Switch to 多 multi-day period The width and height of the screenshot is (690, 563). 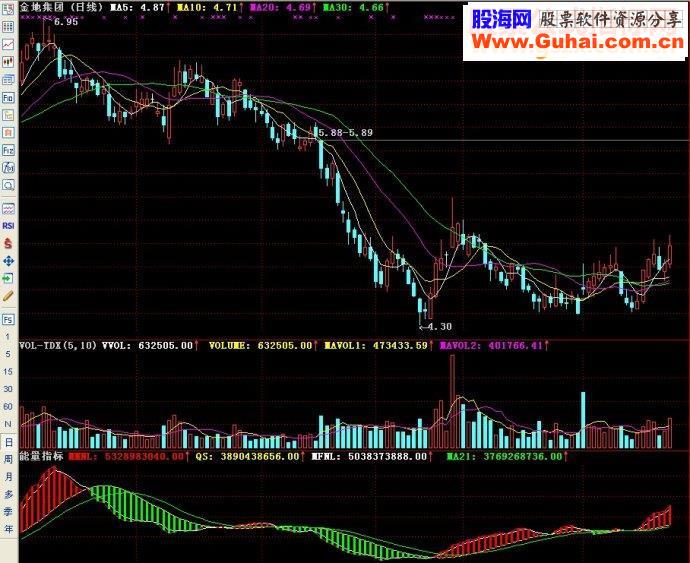click(8, 494)
